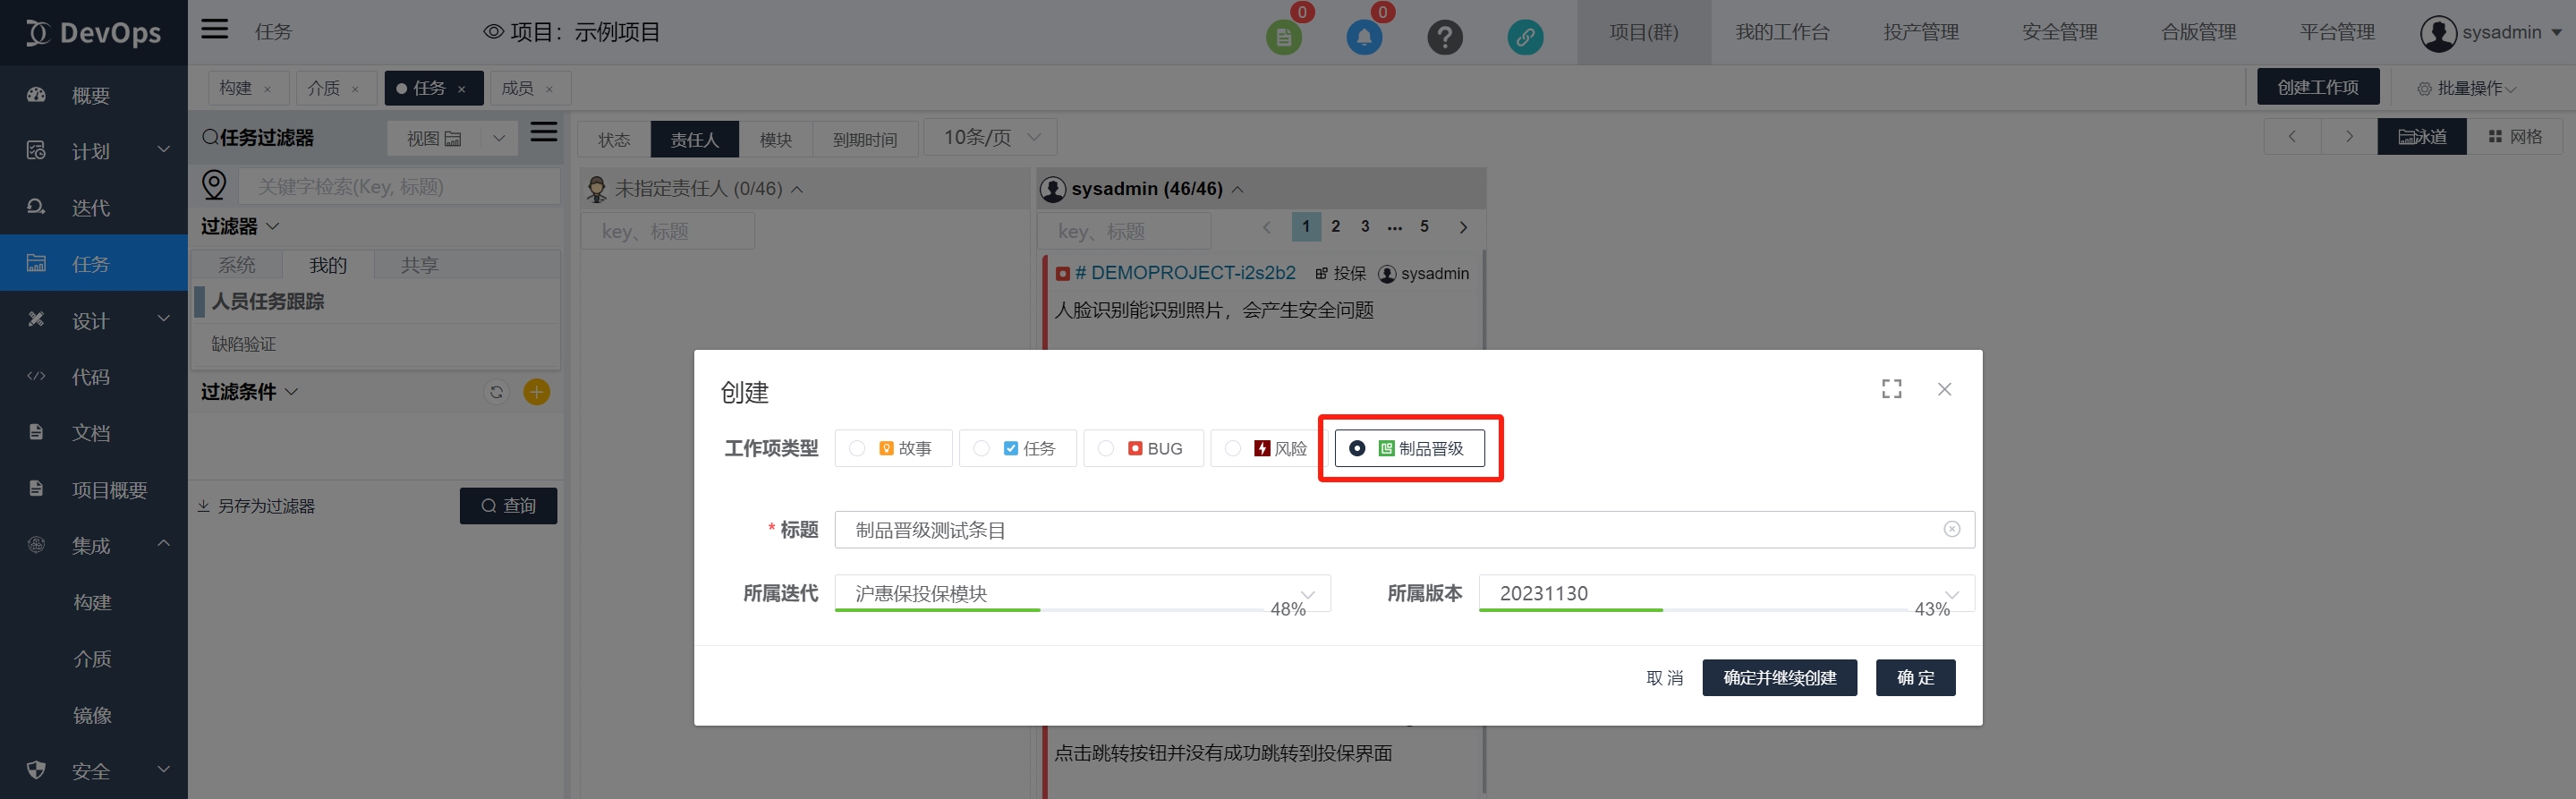Click the teal link icon in header
The height and width of the screenshot is (799, 2576).
click(1524, 38)
